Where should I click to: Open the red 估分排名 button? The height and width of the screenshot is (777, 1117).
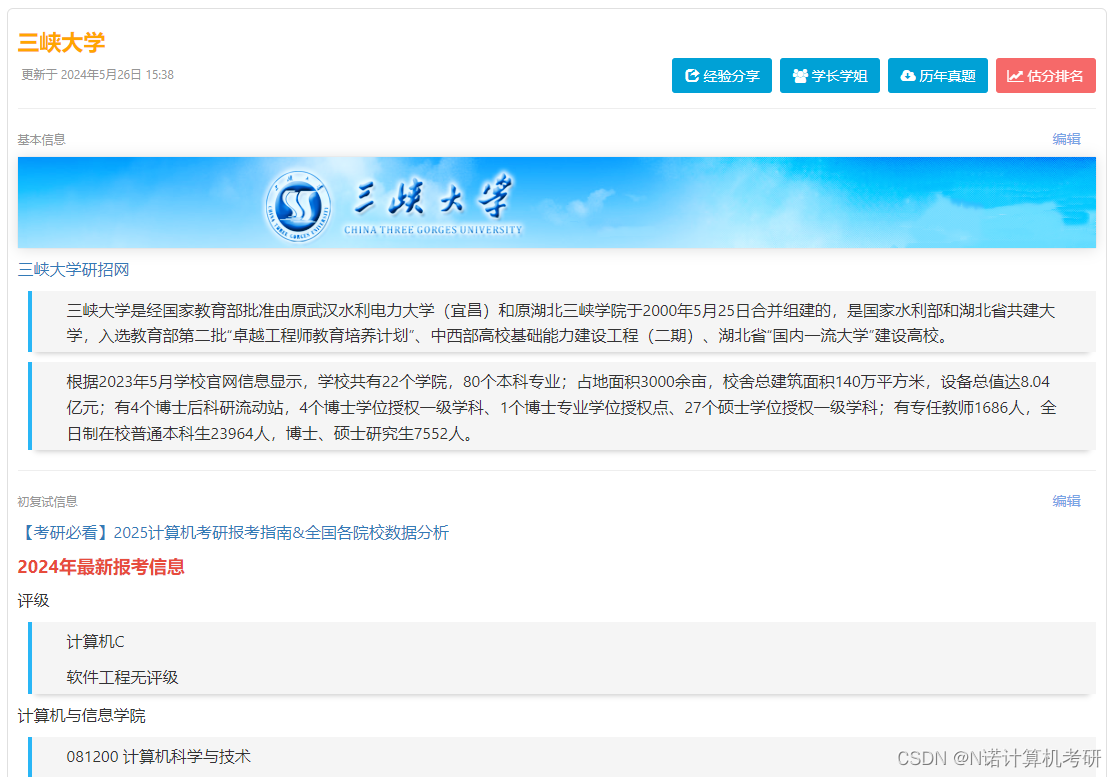click(1046, 75)
